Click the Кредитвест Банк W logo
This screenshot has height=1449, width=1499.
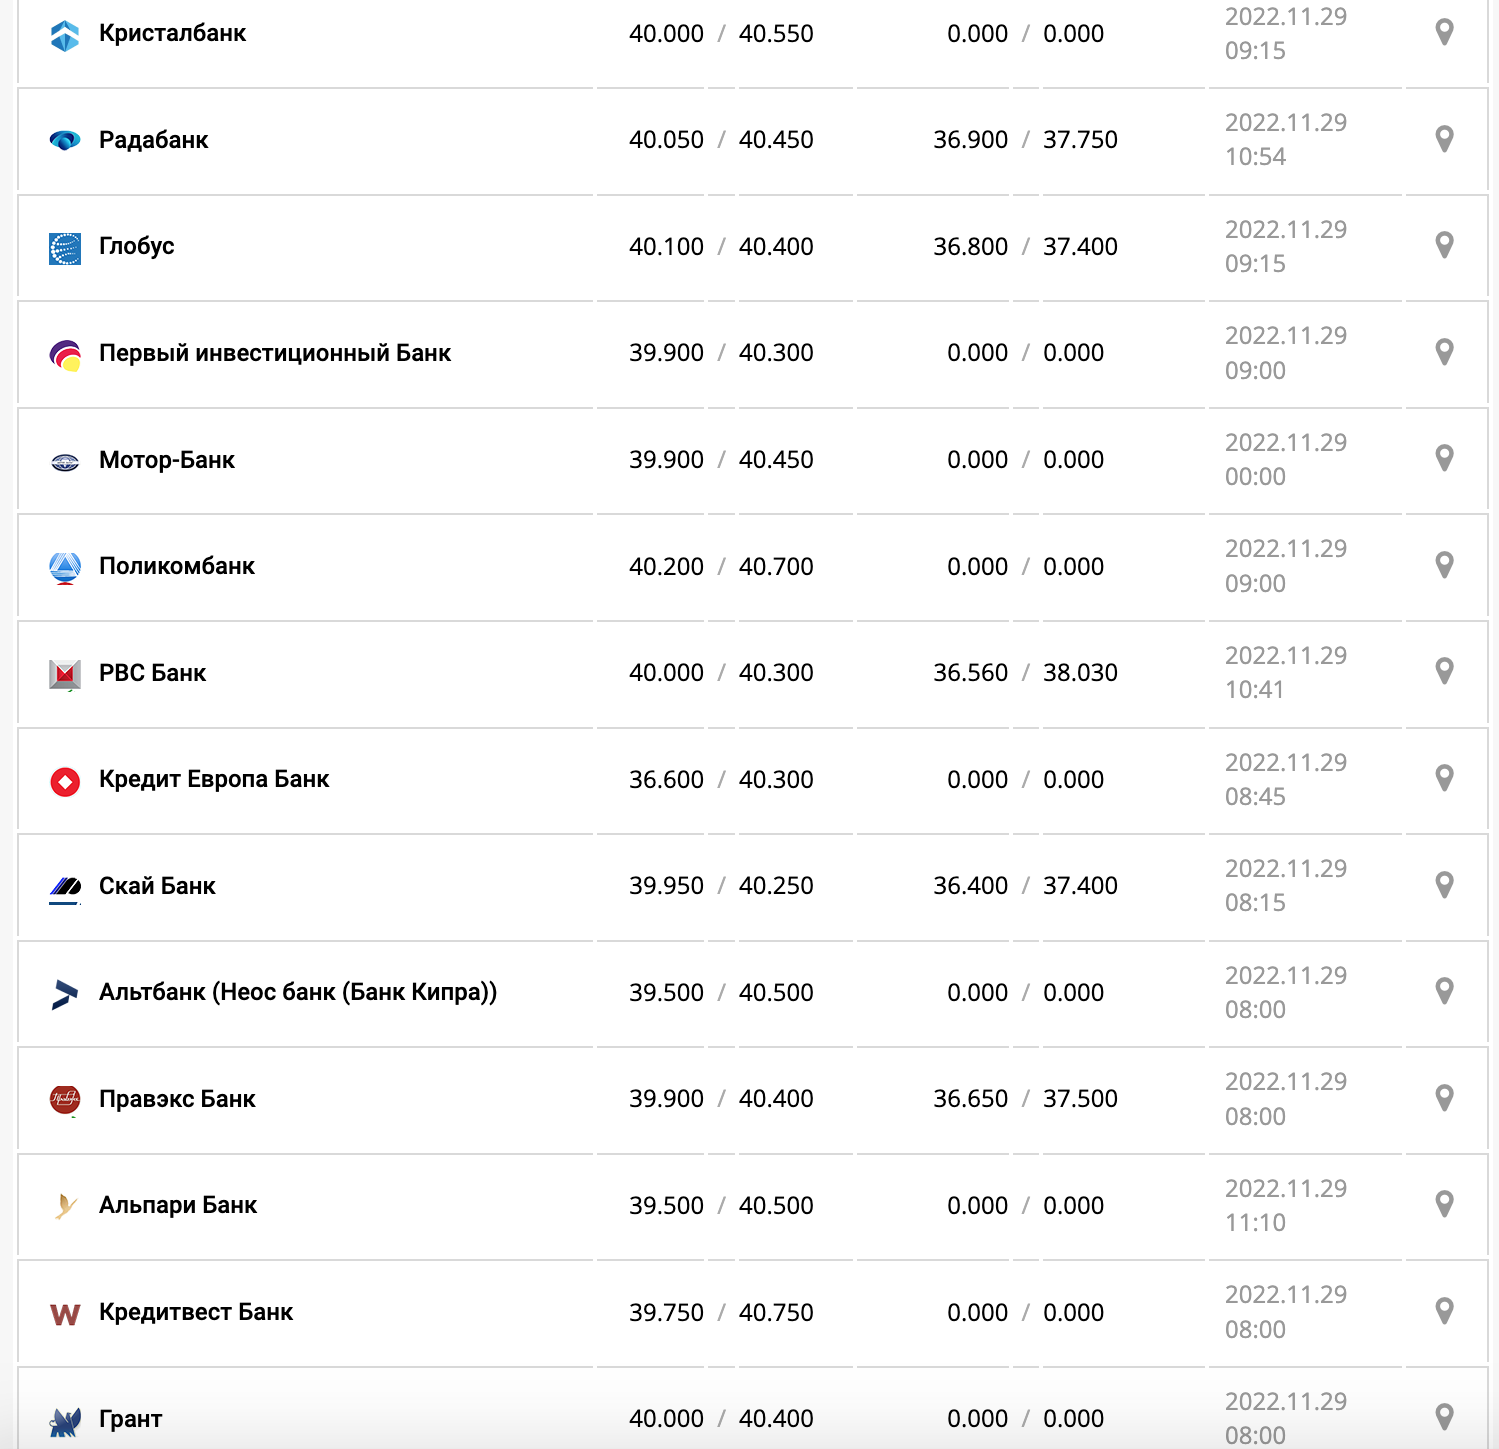click(65, 1314)
